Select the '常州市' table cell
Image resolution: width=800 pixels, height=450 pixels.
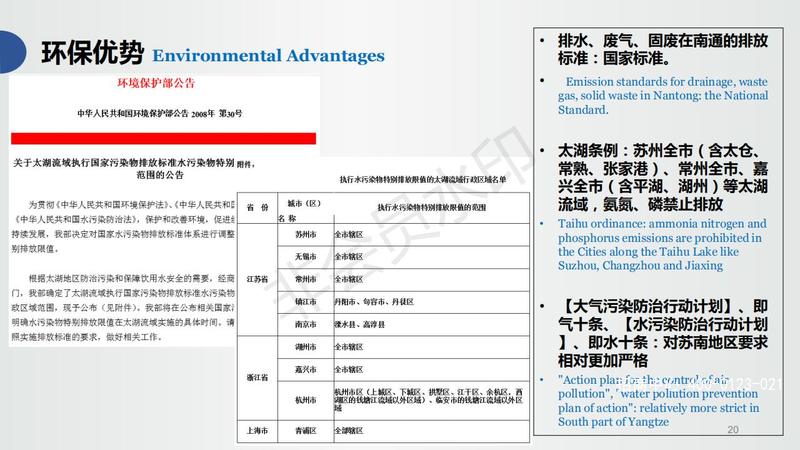tap(306, 280)
